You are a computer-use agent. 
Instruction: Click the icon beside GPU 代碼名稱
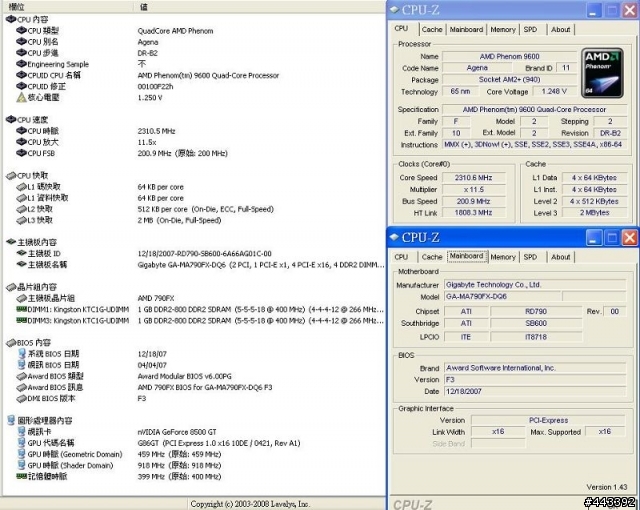coord(22,442)
